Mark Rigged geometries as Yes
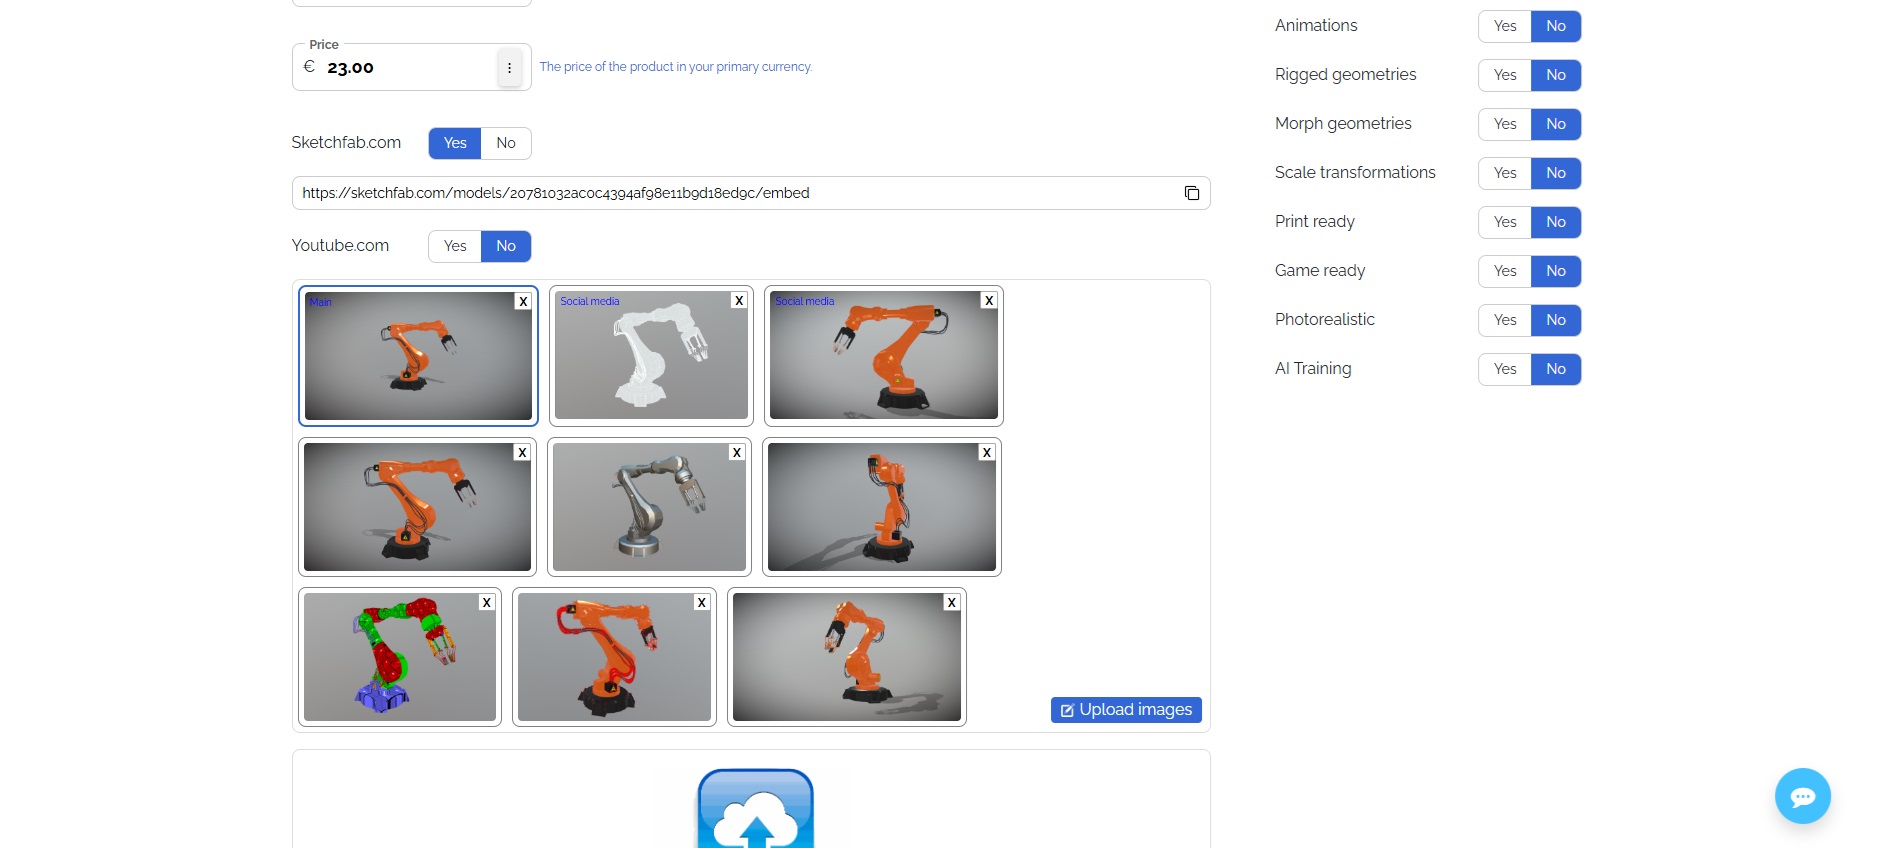 coord(1504,75)
